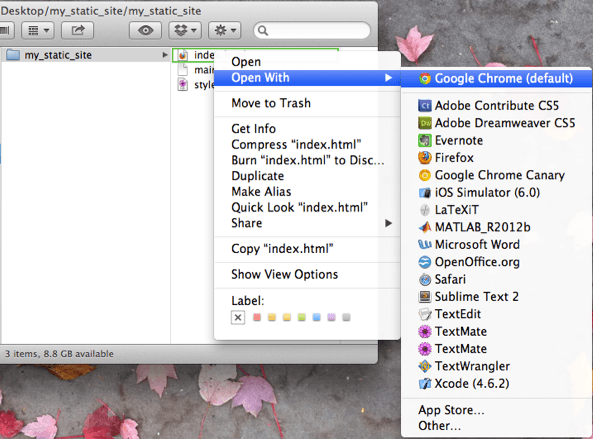Clear label with the X box

238,317
